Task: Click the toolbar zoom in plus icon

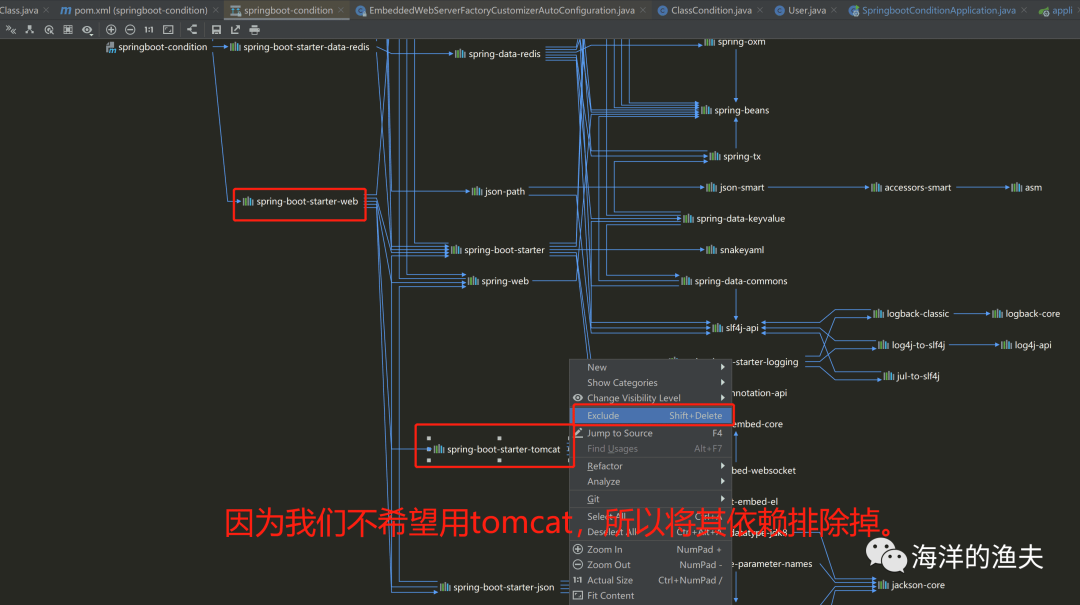Action: tap(111, 30)
